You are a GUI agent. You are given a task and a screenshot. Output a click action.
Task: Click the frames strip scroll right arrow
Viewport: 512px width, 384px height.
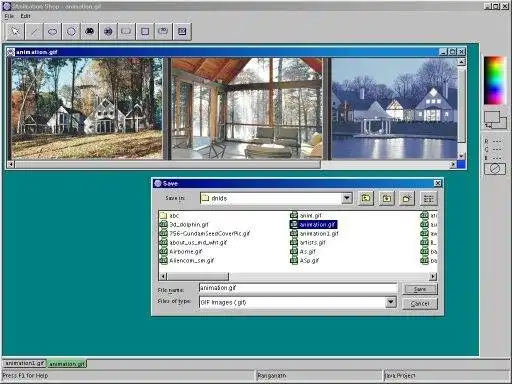pos(453,164)
